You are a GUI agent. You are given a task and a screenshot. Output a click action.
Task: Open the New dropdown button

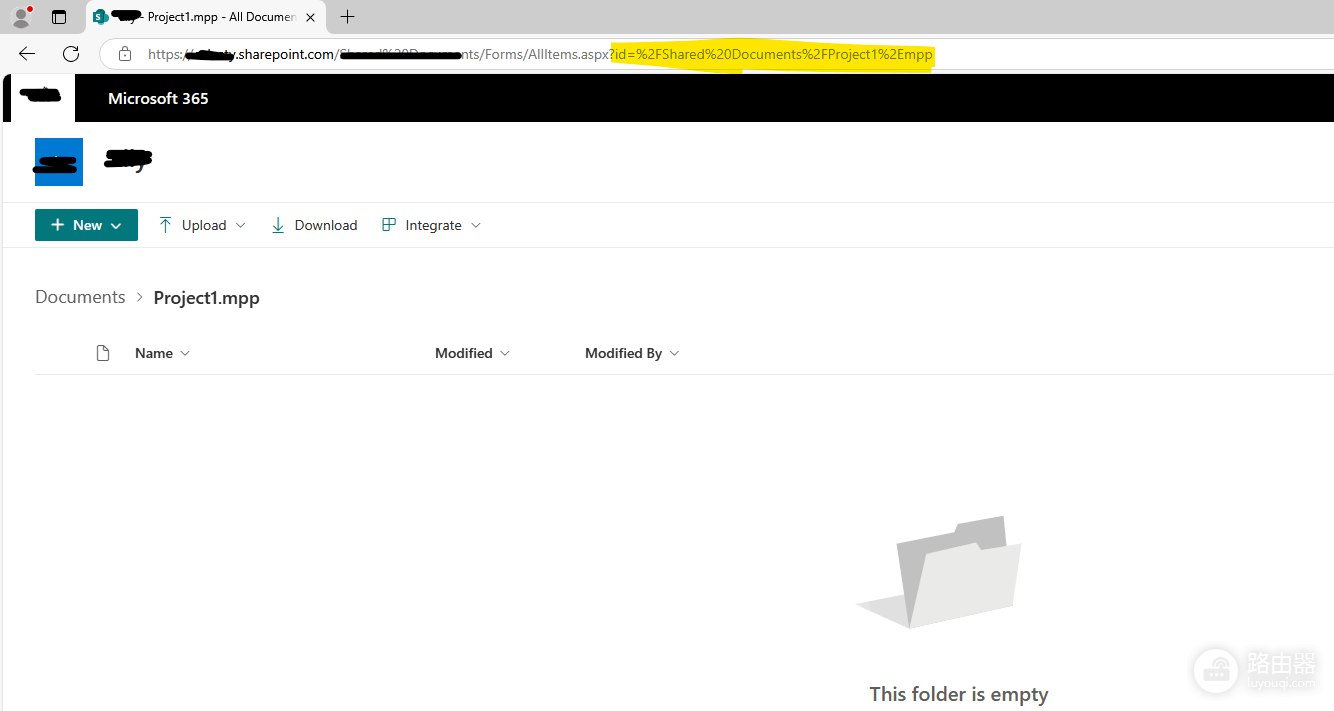tap(86, 225)
